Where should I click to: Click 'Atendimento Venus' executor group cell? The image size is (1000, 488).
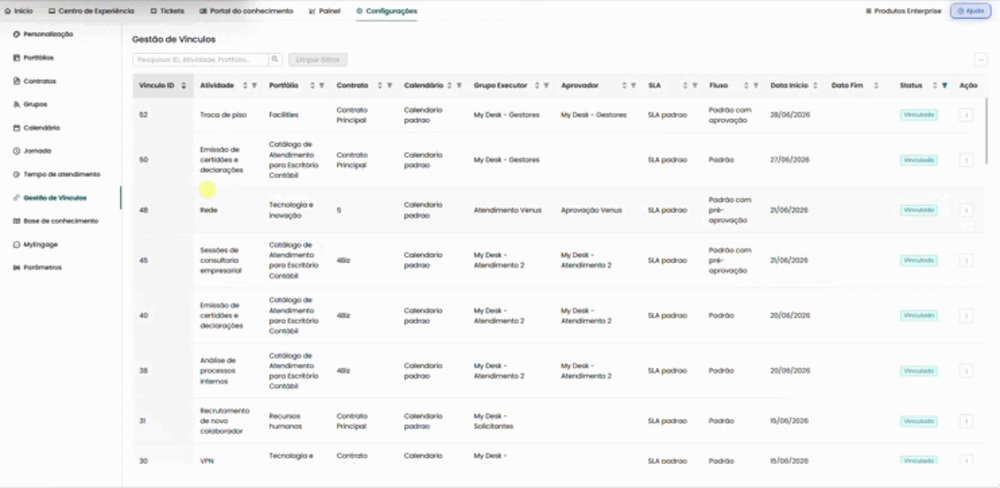coord(508,210)
